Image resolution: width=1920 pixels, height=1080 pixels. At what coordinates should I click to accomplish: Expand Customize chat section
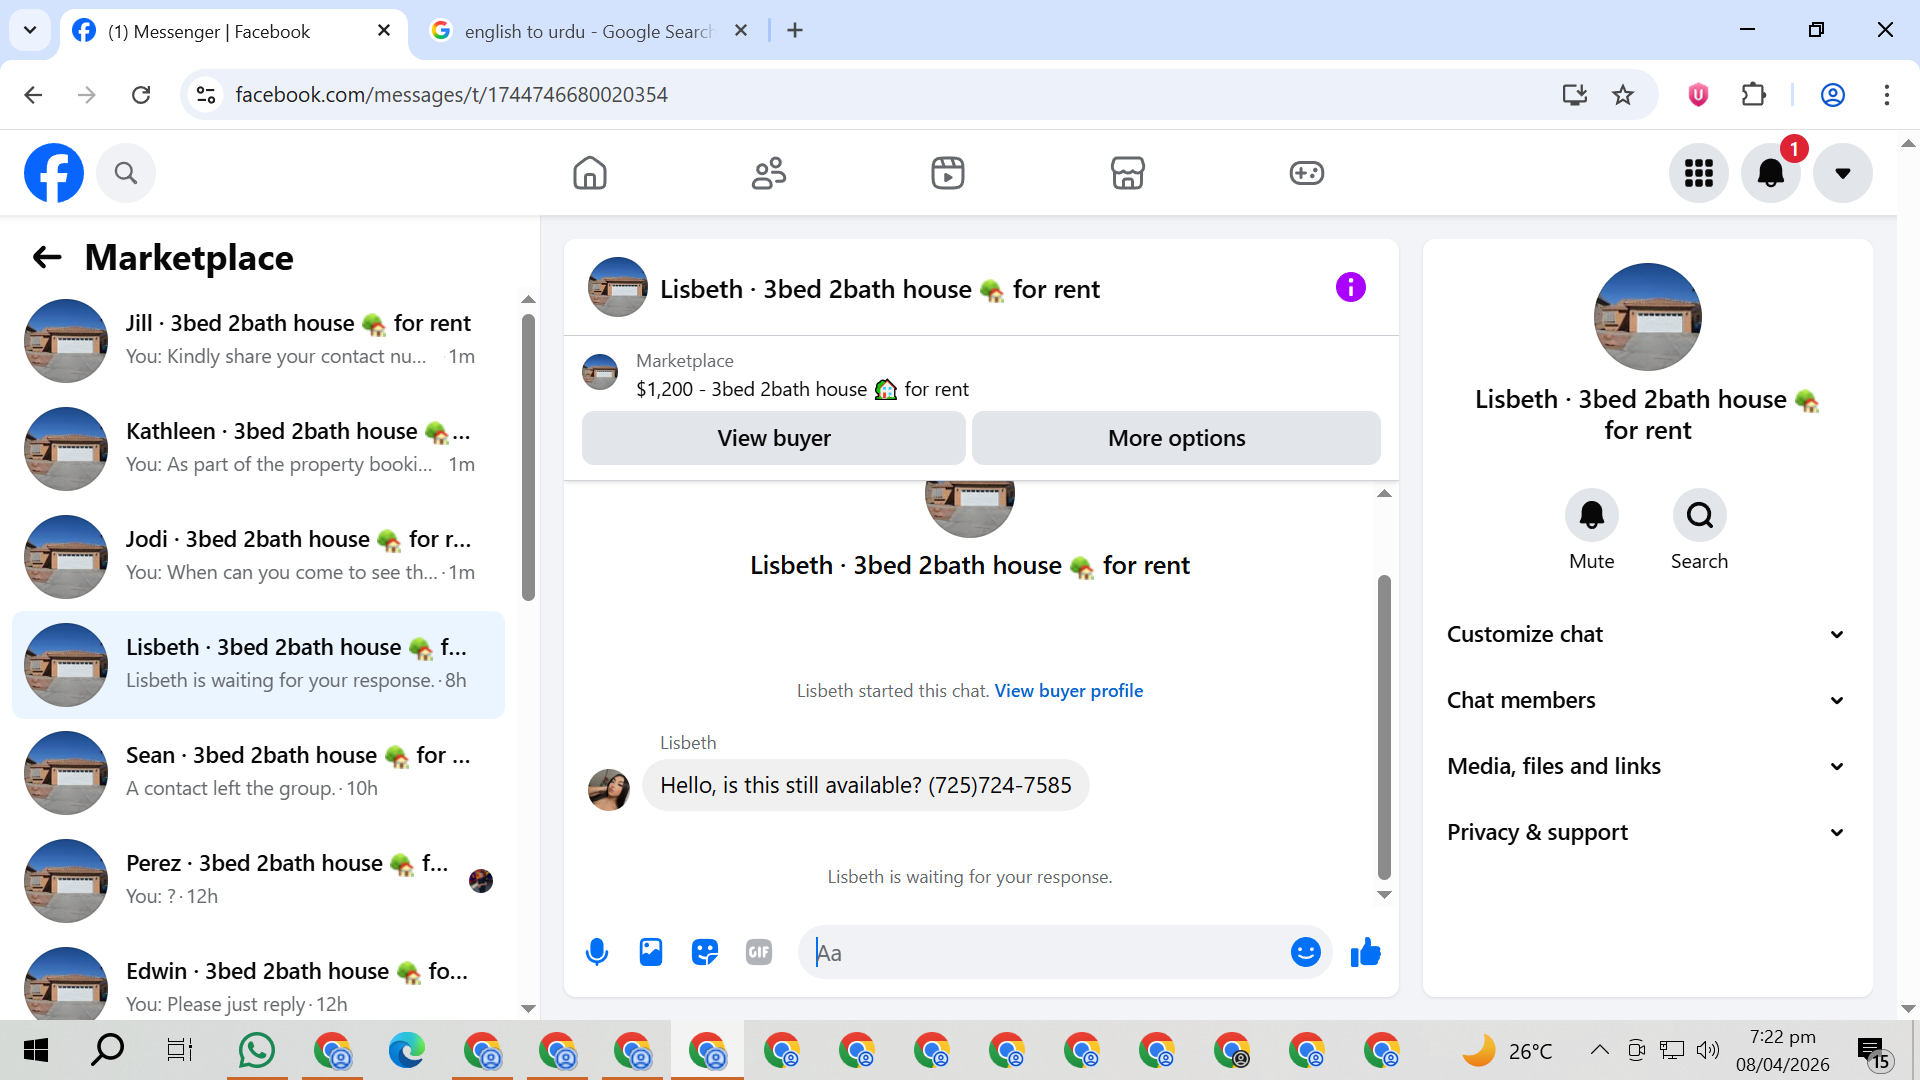pyautogui.click(x=1646, y=634)
